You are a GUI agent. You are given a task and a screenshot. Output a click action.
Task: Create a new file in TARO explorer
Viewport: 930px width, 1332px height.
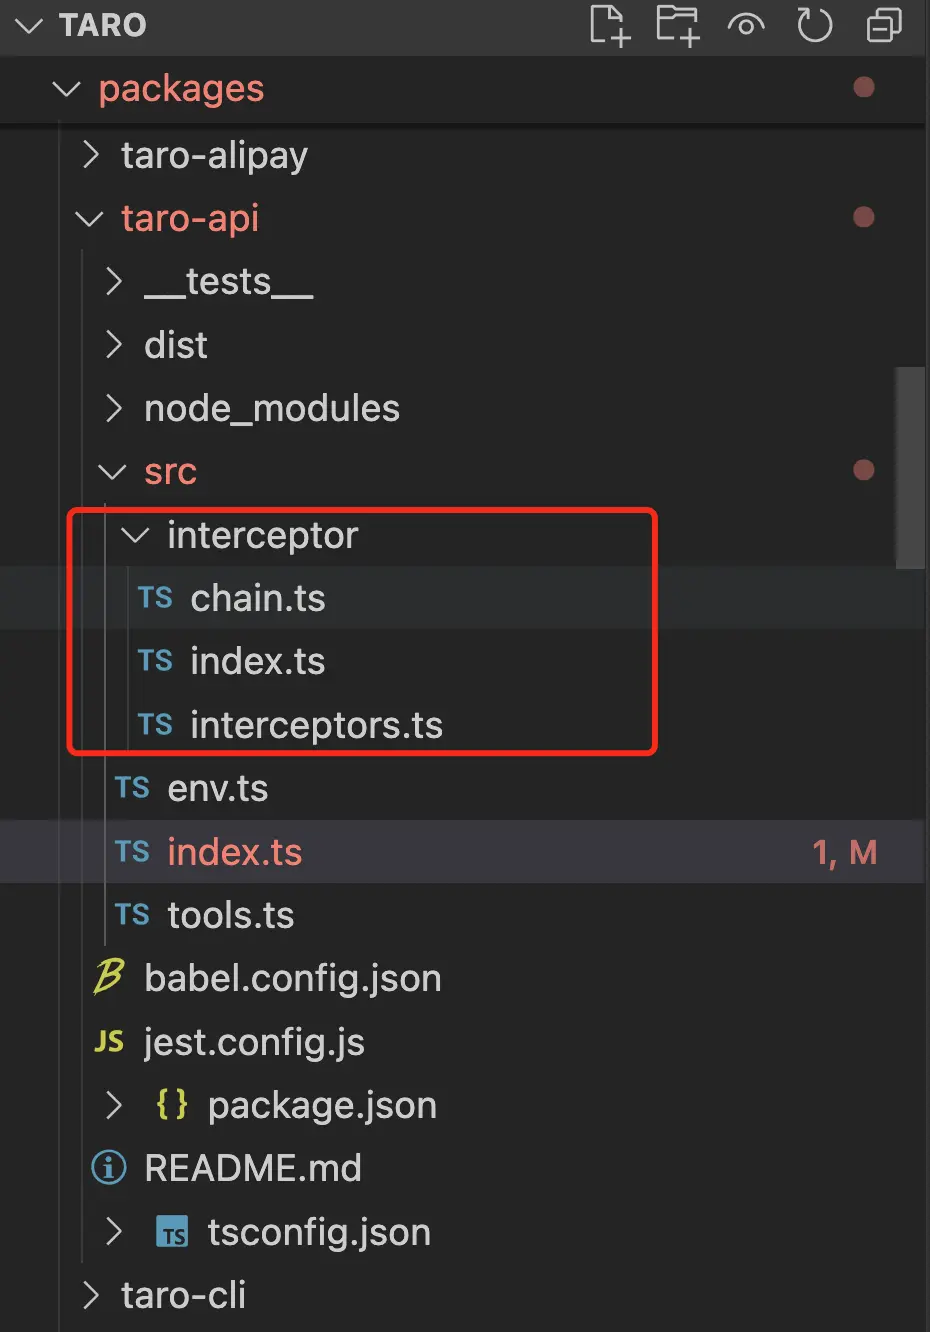(x=609, y=27)
